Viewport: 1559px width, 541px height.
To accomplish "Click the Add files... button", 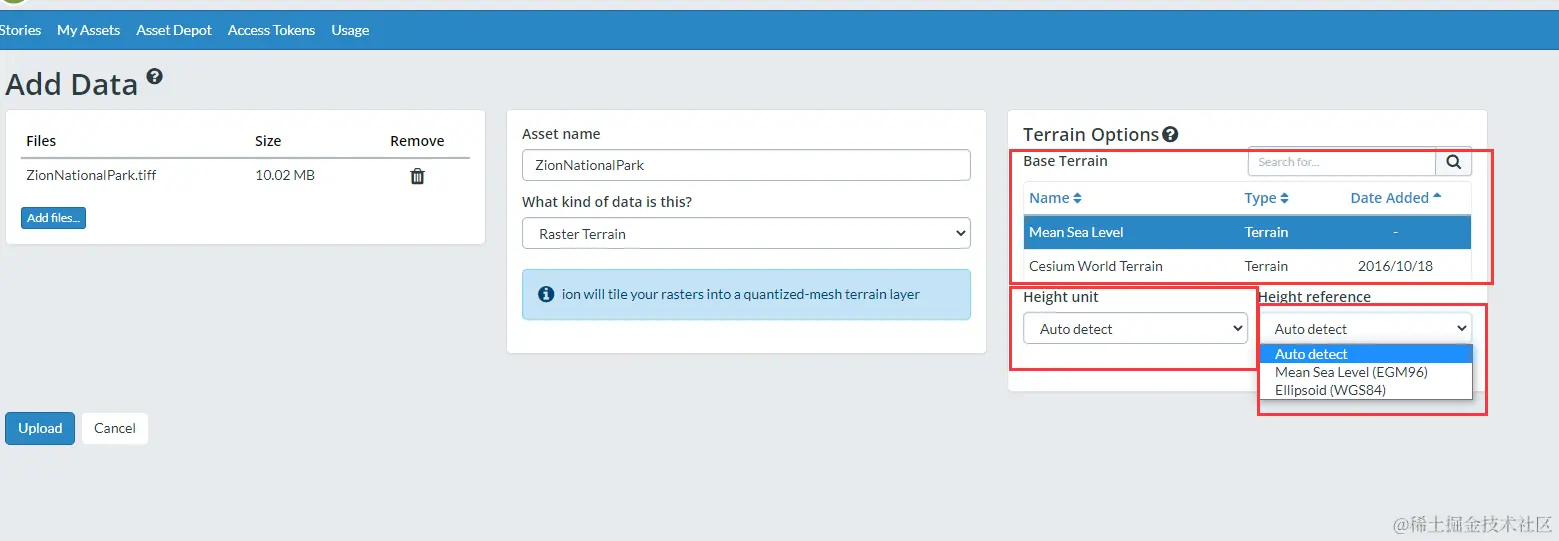I will click(53, 218).
